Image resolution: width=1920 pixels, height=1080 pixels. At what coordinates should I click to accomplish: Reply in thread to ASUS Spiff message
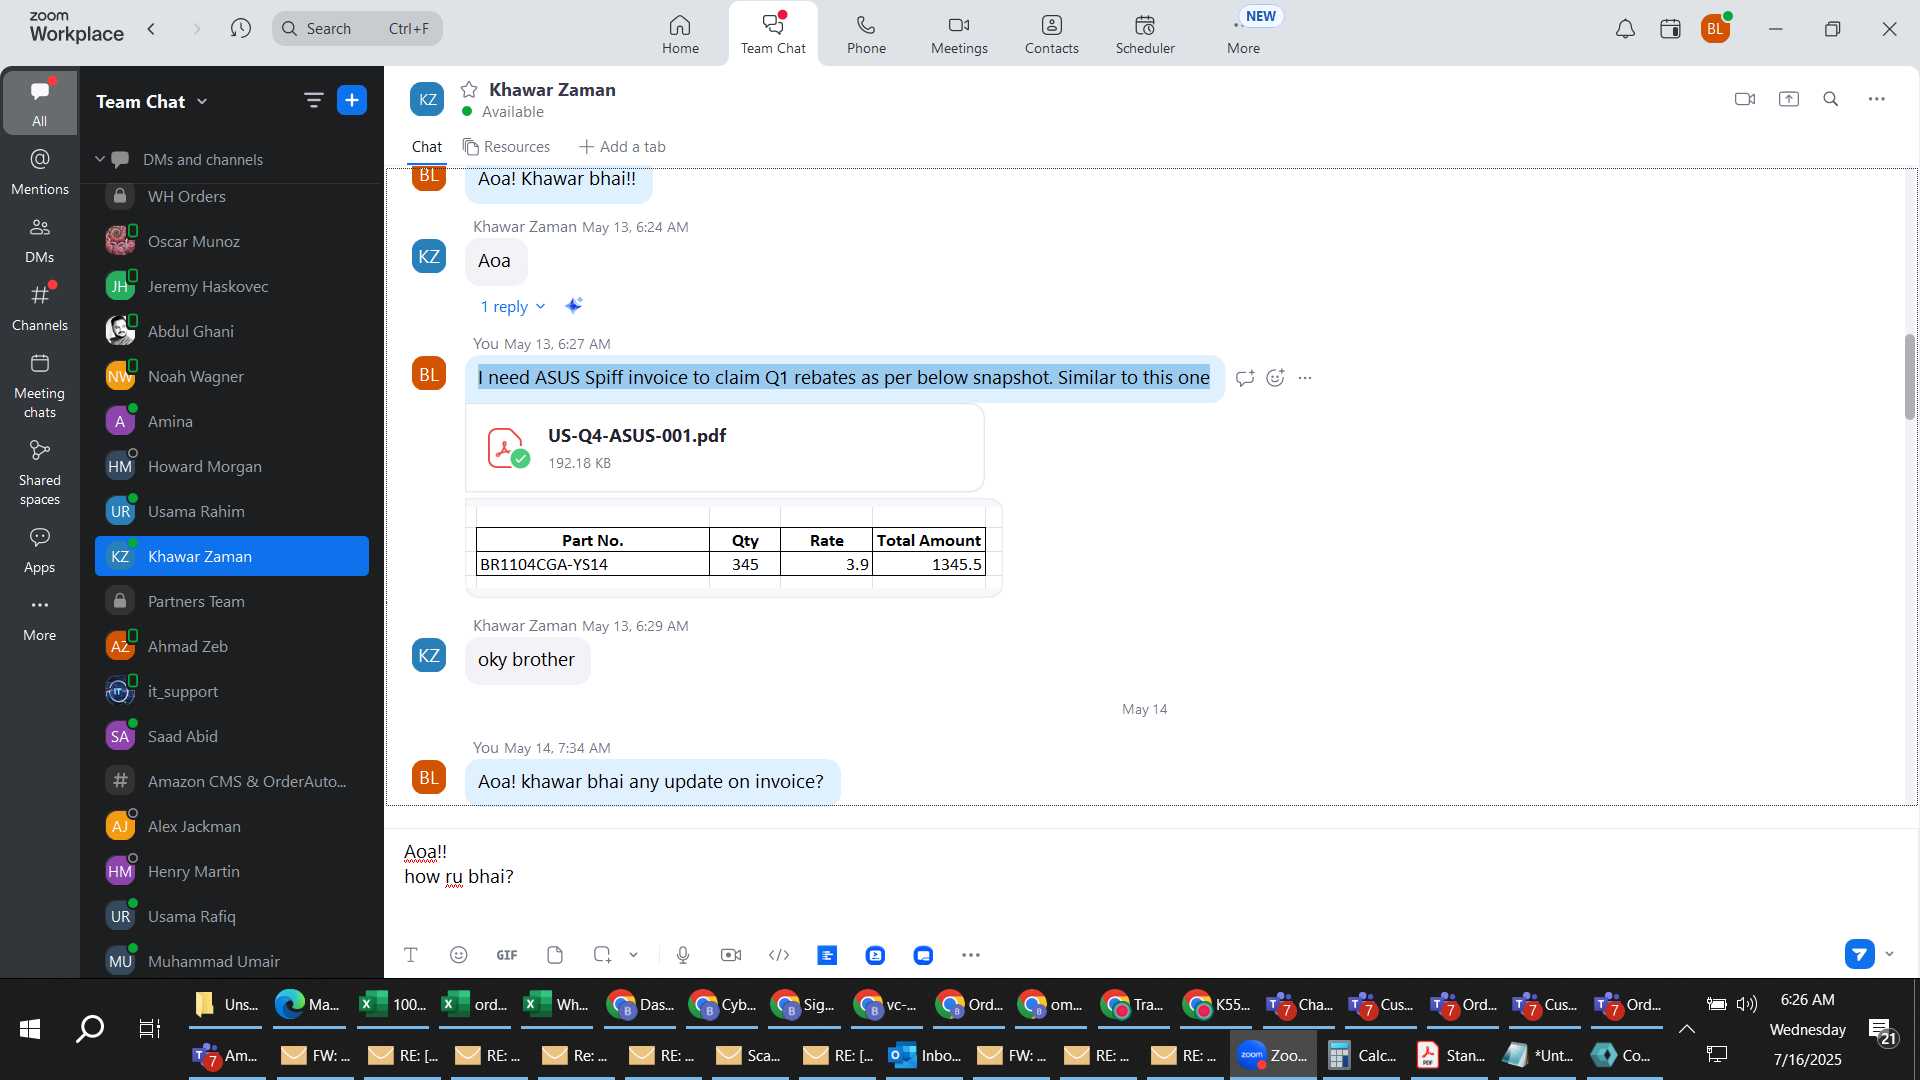click(x=1245, y=378)
